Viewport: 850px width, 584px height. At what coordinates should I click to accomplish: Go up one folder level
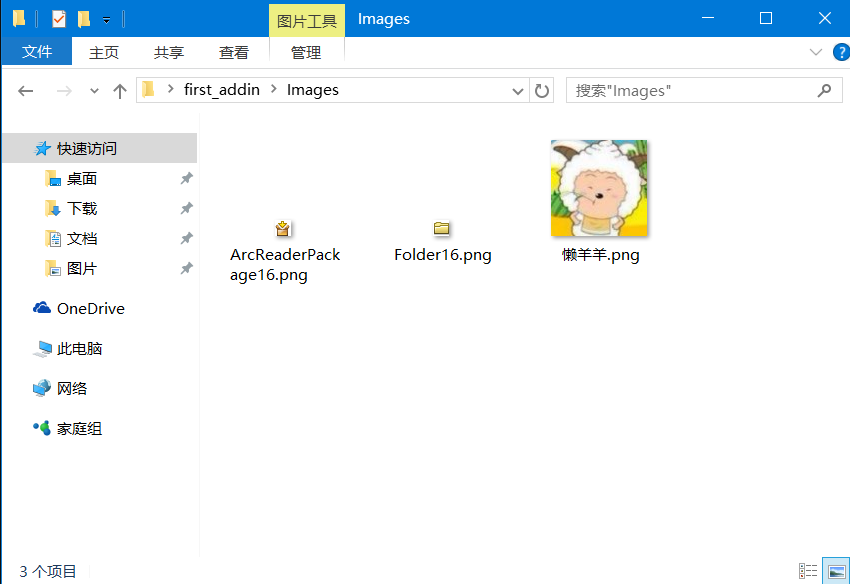[120, 91]
